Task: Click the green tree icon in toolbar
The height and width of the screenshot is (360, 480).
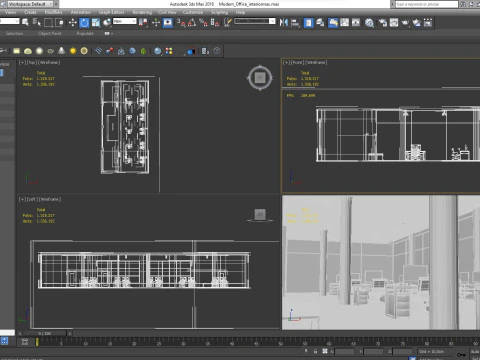Action: (143, 51)
